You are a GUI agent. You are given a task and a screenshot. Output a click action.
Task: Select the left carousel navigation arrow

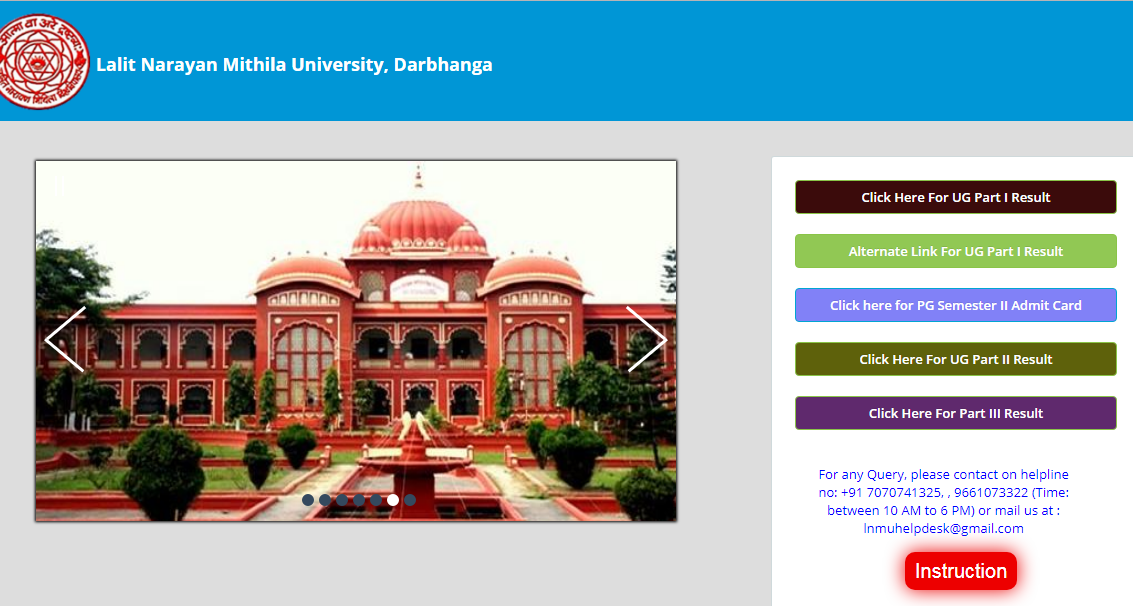pos(64,340)
